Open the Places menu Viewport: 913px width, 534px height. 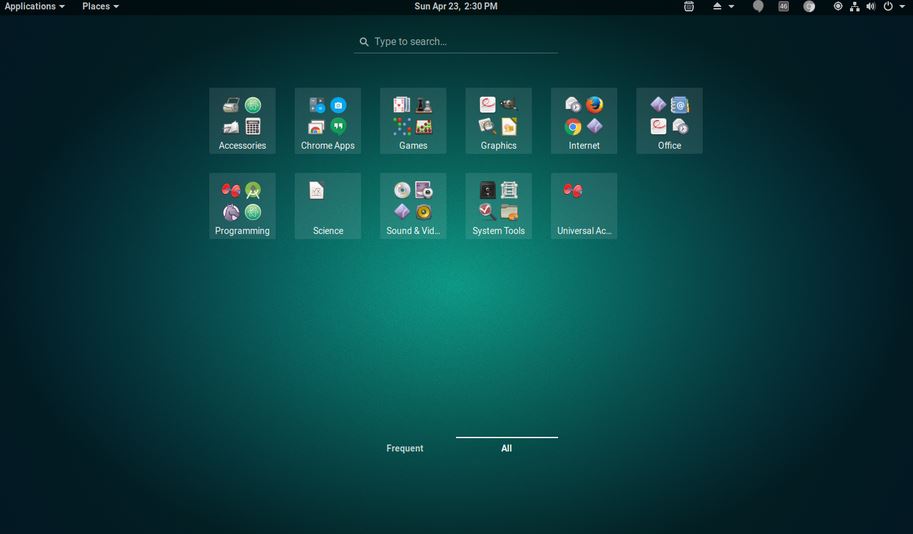click(100, 6)
